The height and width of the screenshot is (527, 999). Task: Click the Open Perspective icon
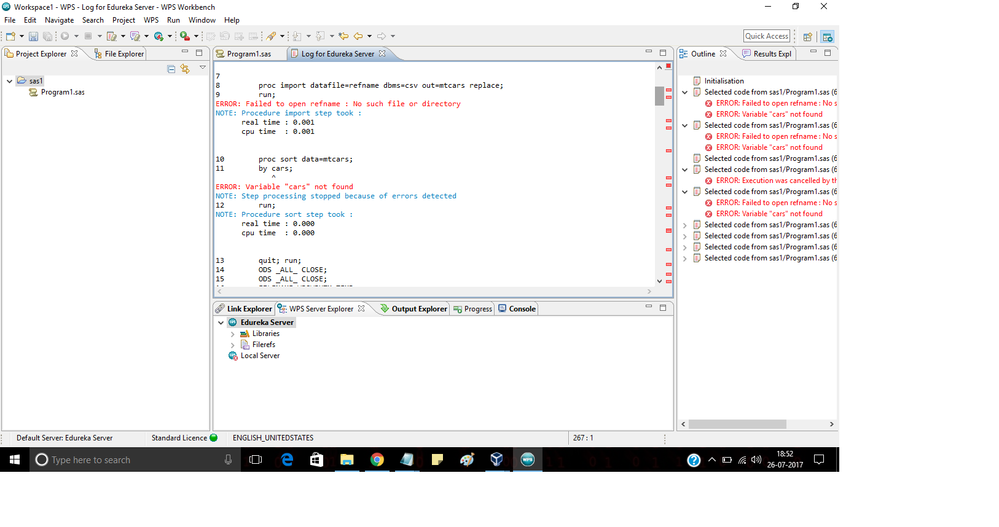tap(807, 37)
